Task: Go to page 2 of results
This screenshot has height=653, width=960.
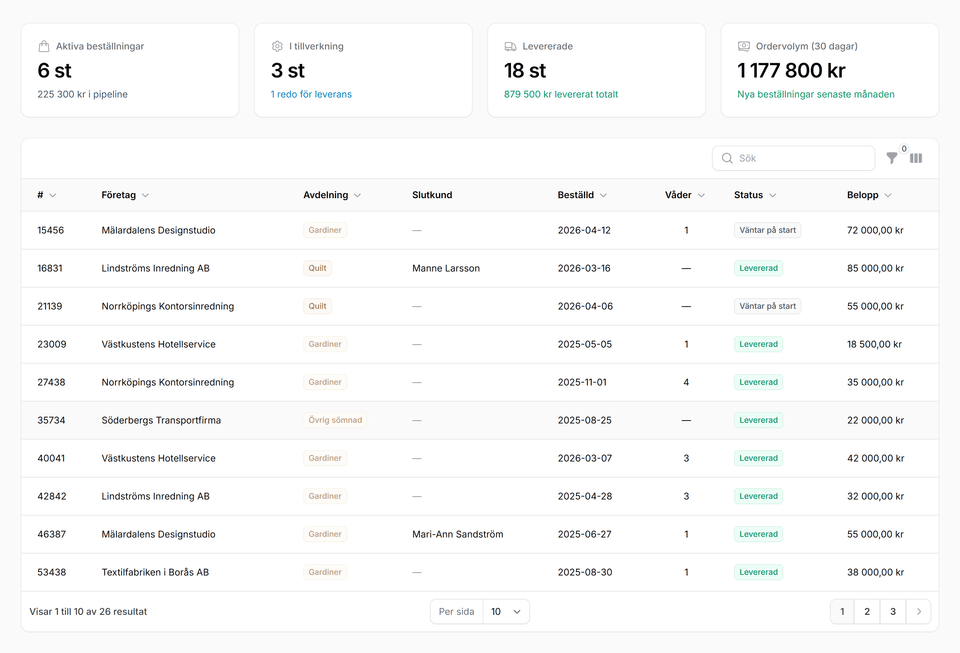Action: (x=867, y=611)
